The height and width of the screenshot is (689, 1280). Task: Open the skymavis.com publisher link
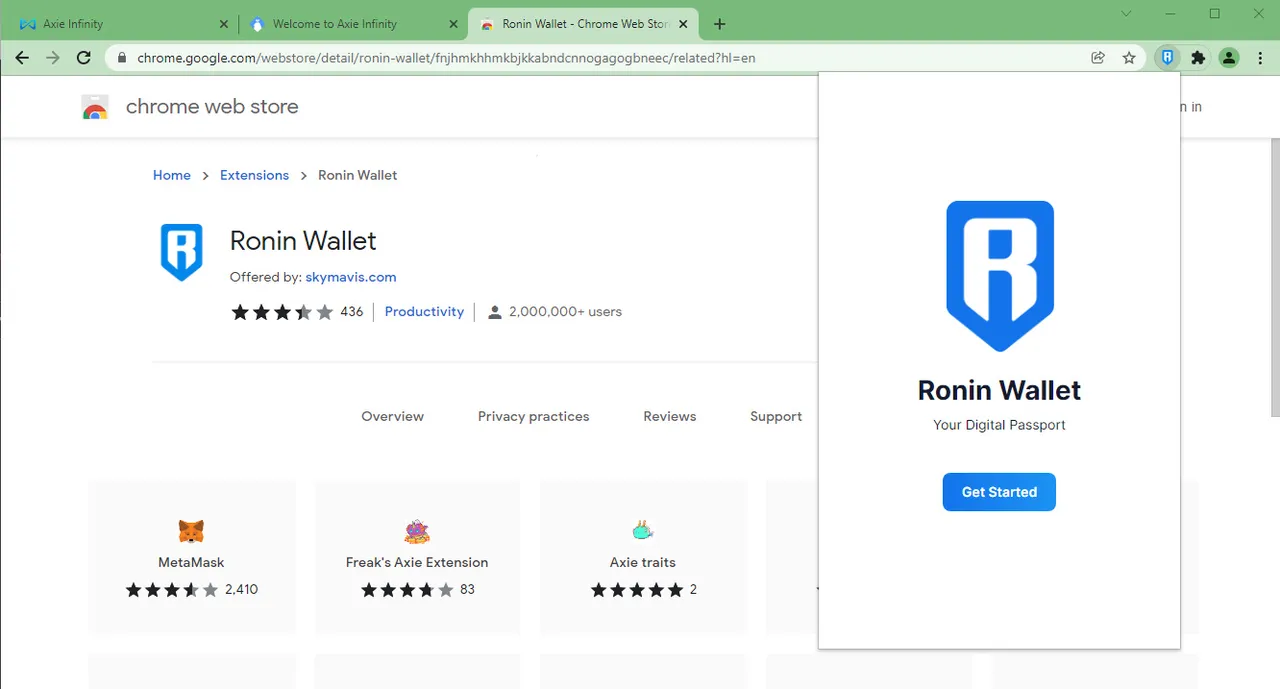(351, 277)
